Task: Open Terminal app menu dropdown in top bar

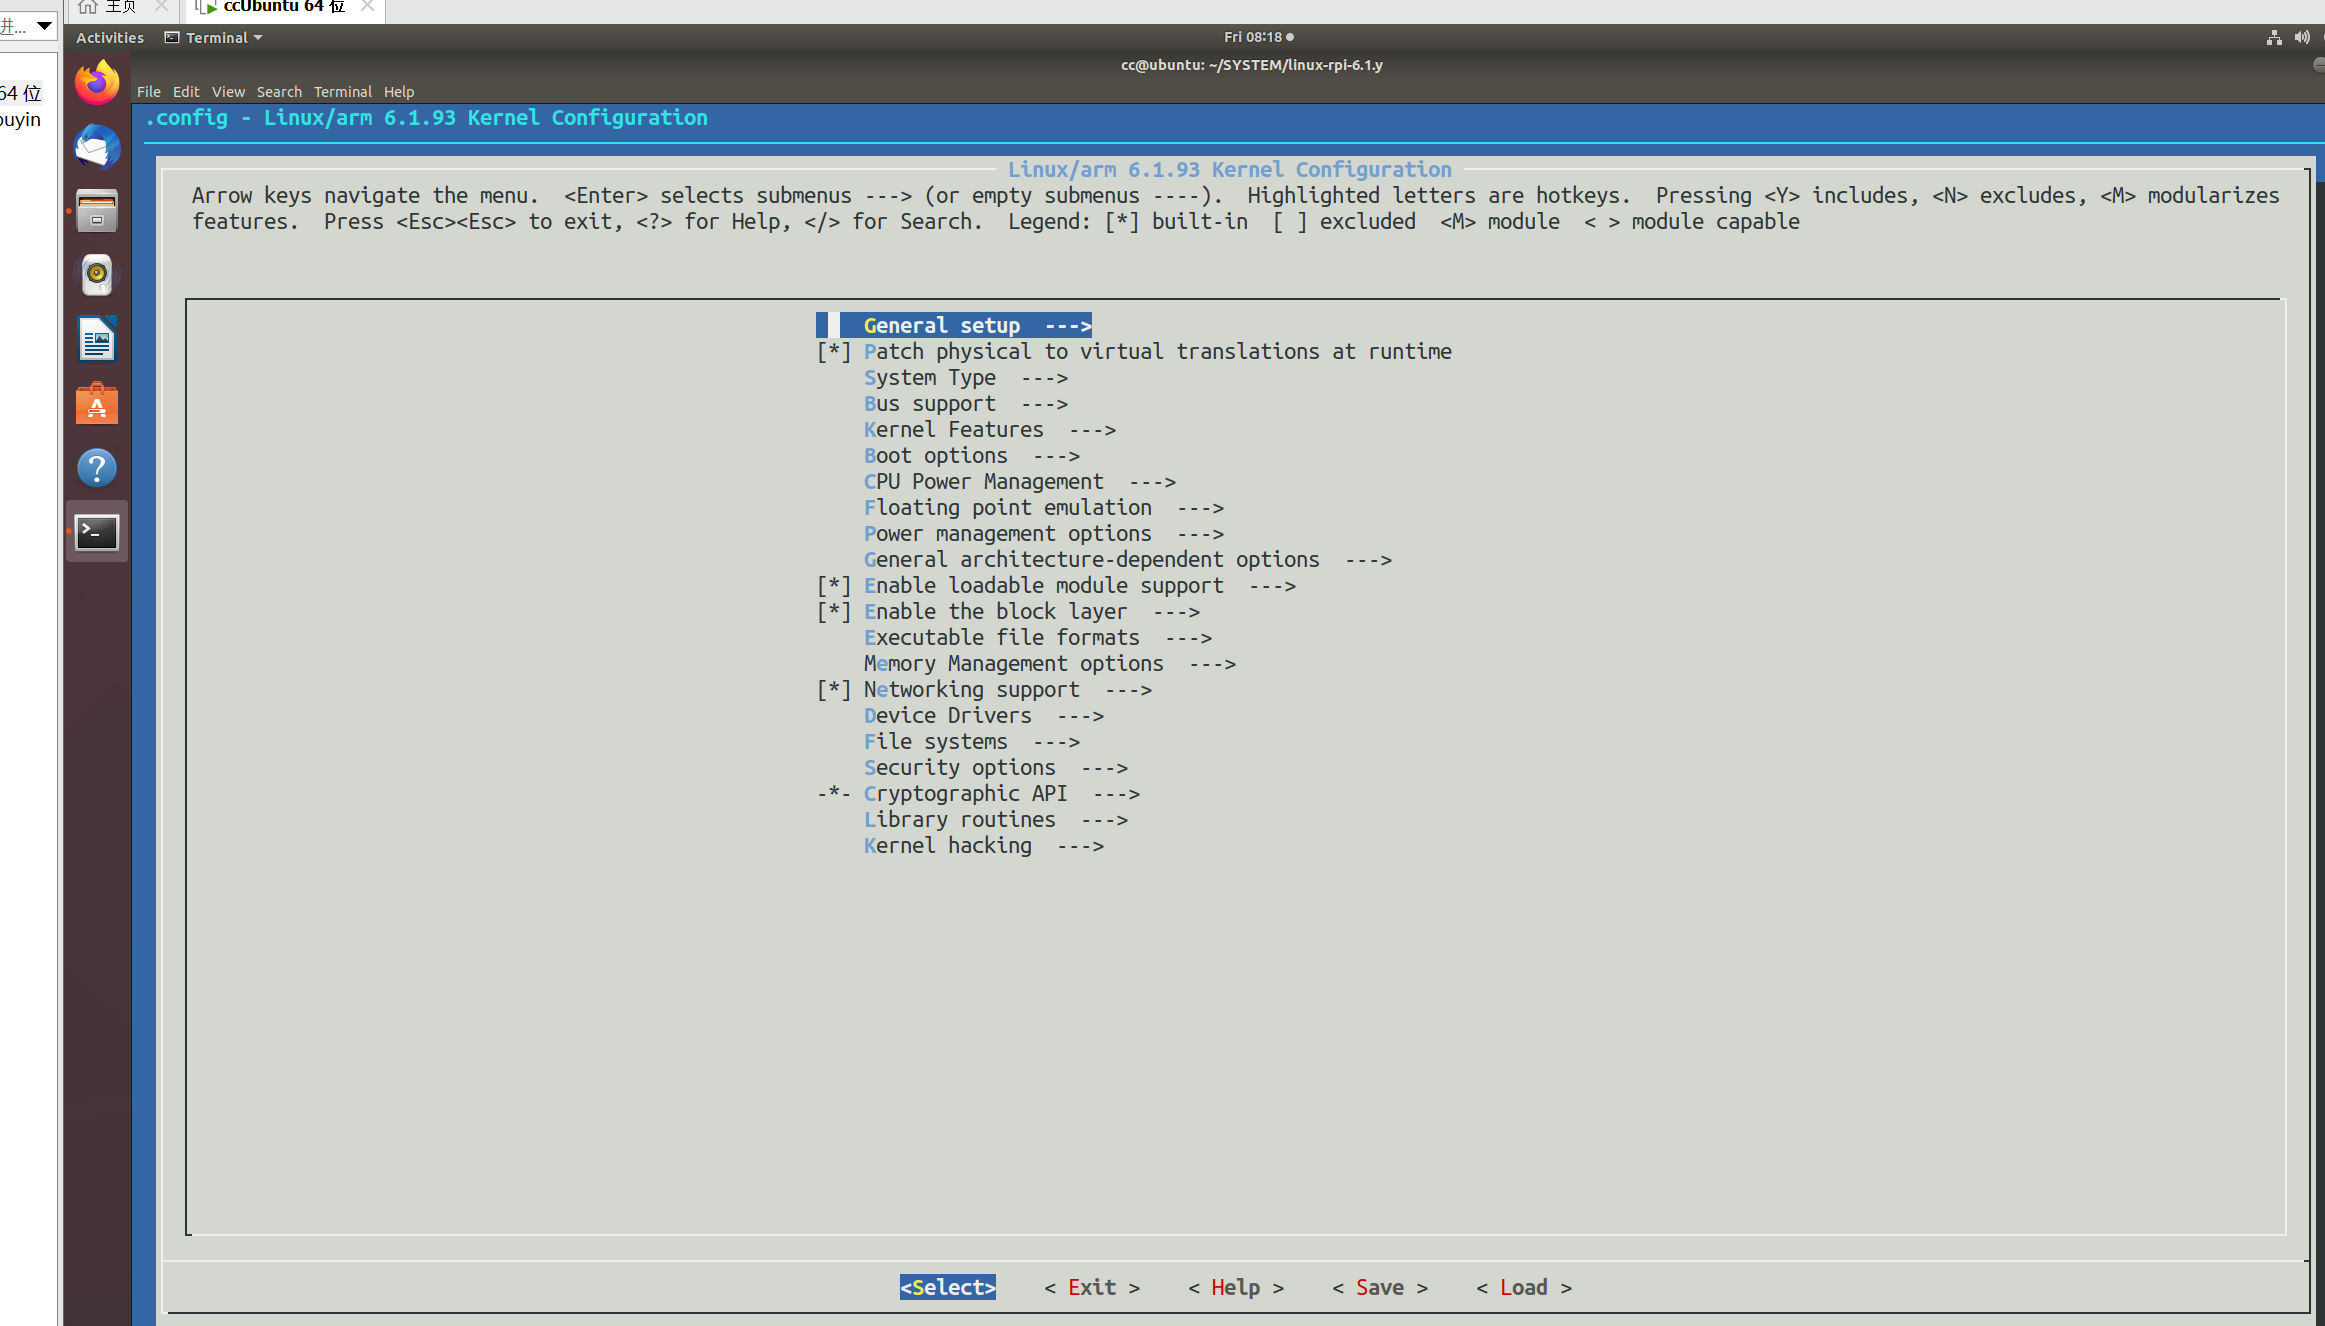Action: point(215,38)
